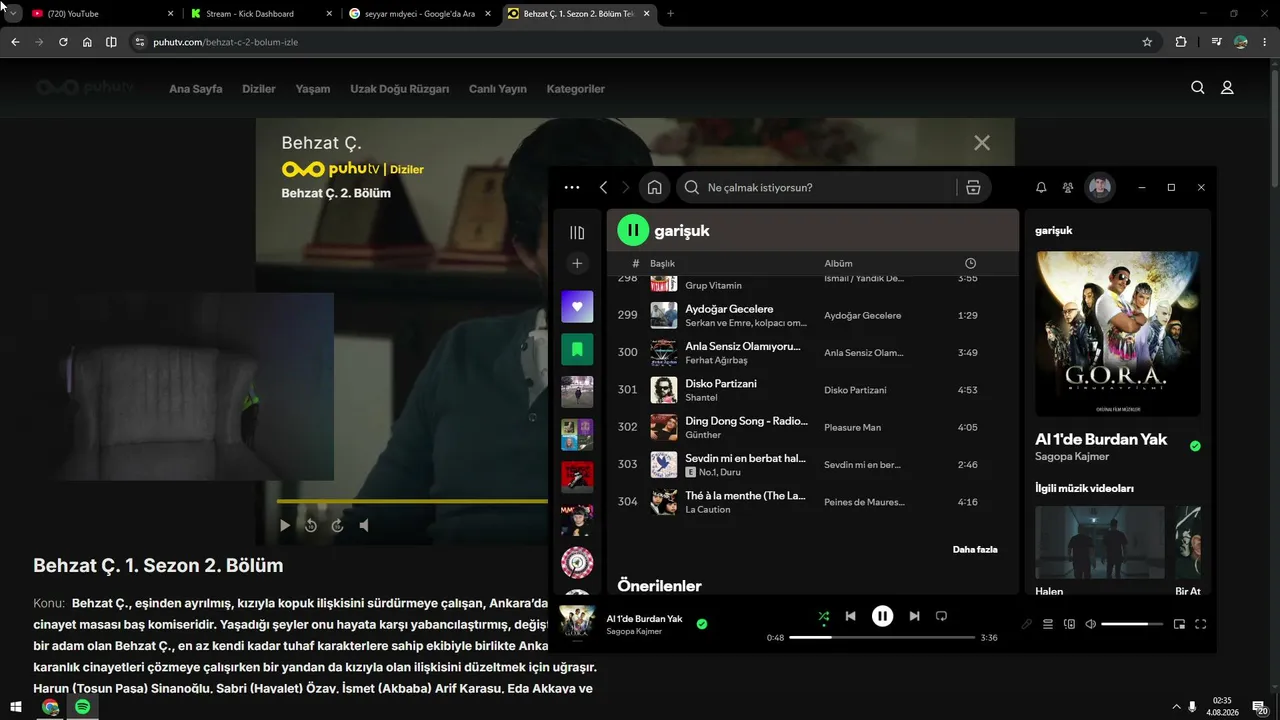Open Chrome's tab search dropdown
The width and height of the screenshot is (1280, 720).
13,14
